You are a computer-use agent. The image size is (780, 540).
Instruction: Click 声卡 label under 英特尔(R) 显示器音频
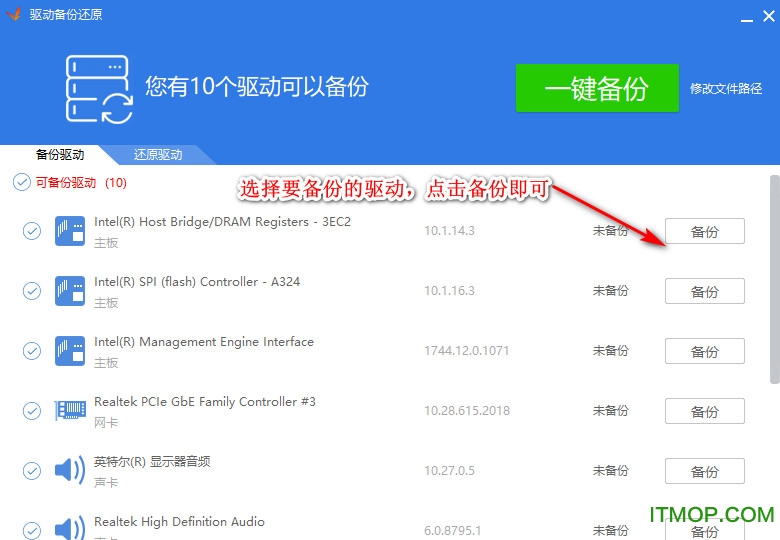106,482
